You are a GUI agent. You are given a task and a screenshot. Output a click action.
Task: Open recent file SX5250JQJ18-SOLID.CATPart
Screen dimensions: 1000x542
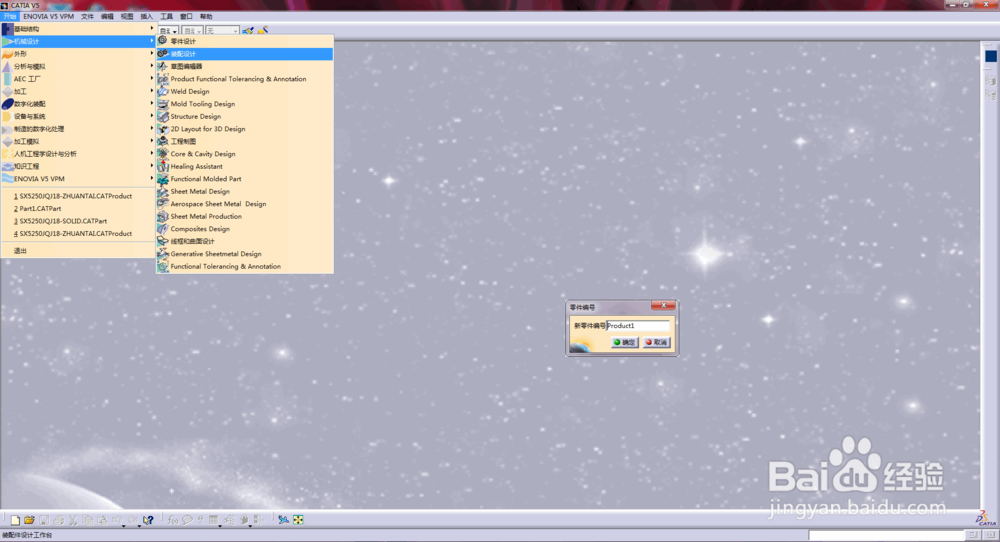point(78,221)
